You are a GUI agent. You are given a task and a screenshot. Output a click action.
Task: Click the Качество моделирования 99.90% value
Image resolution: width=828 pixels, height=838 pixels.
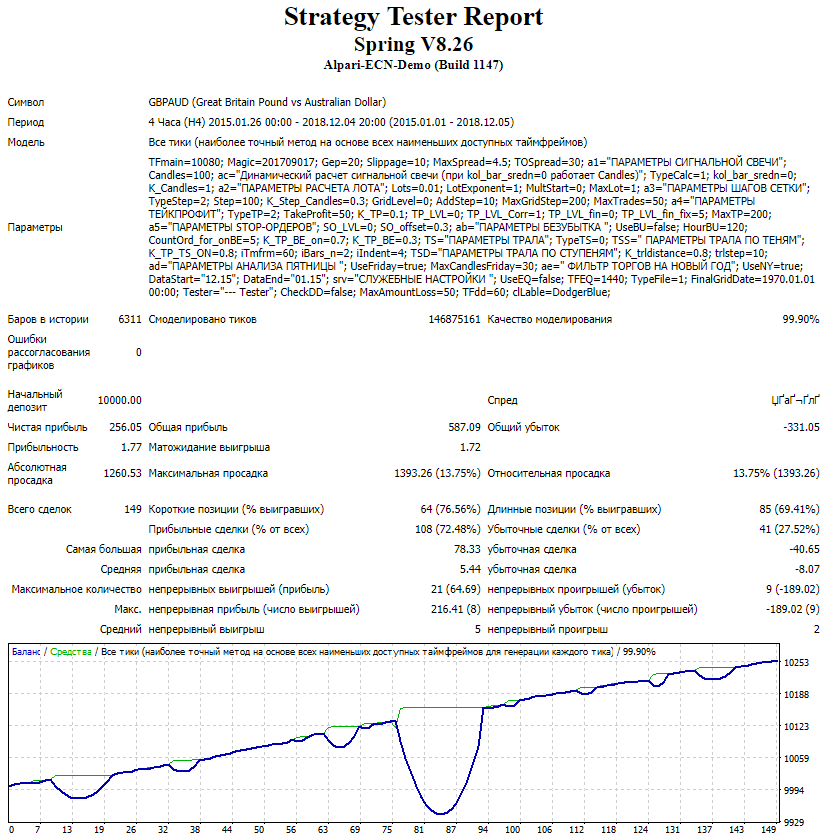coord(800,319)
